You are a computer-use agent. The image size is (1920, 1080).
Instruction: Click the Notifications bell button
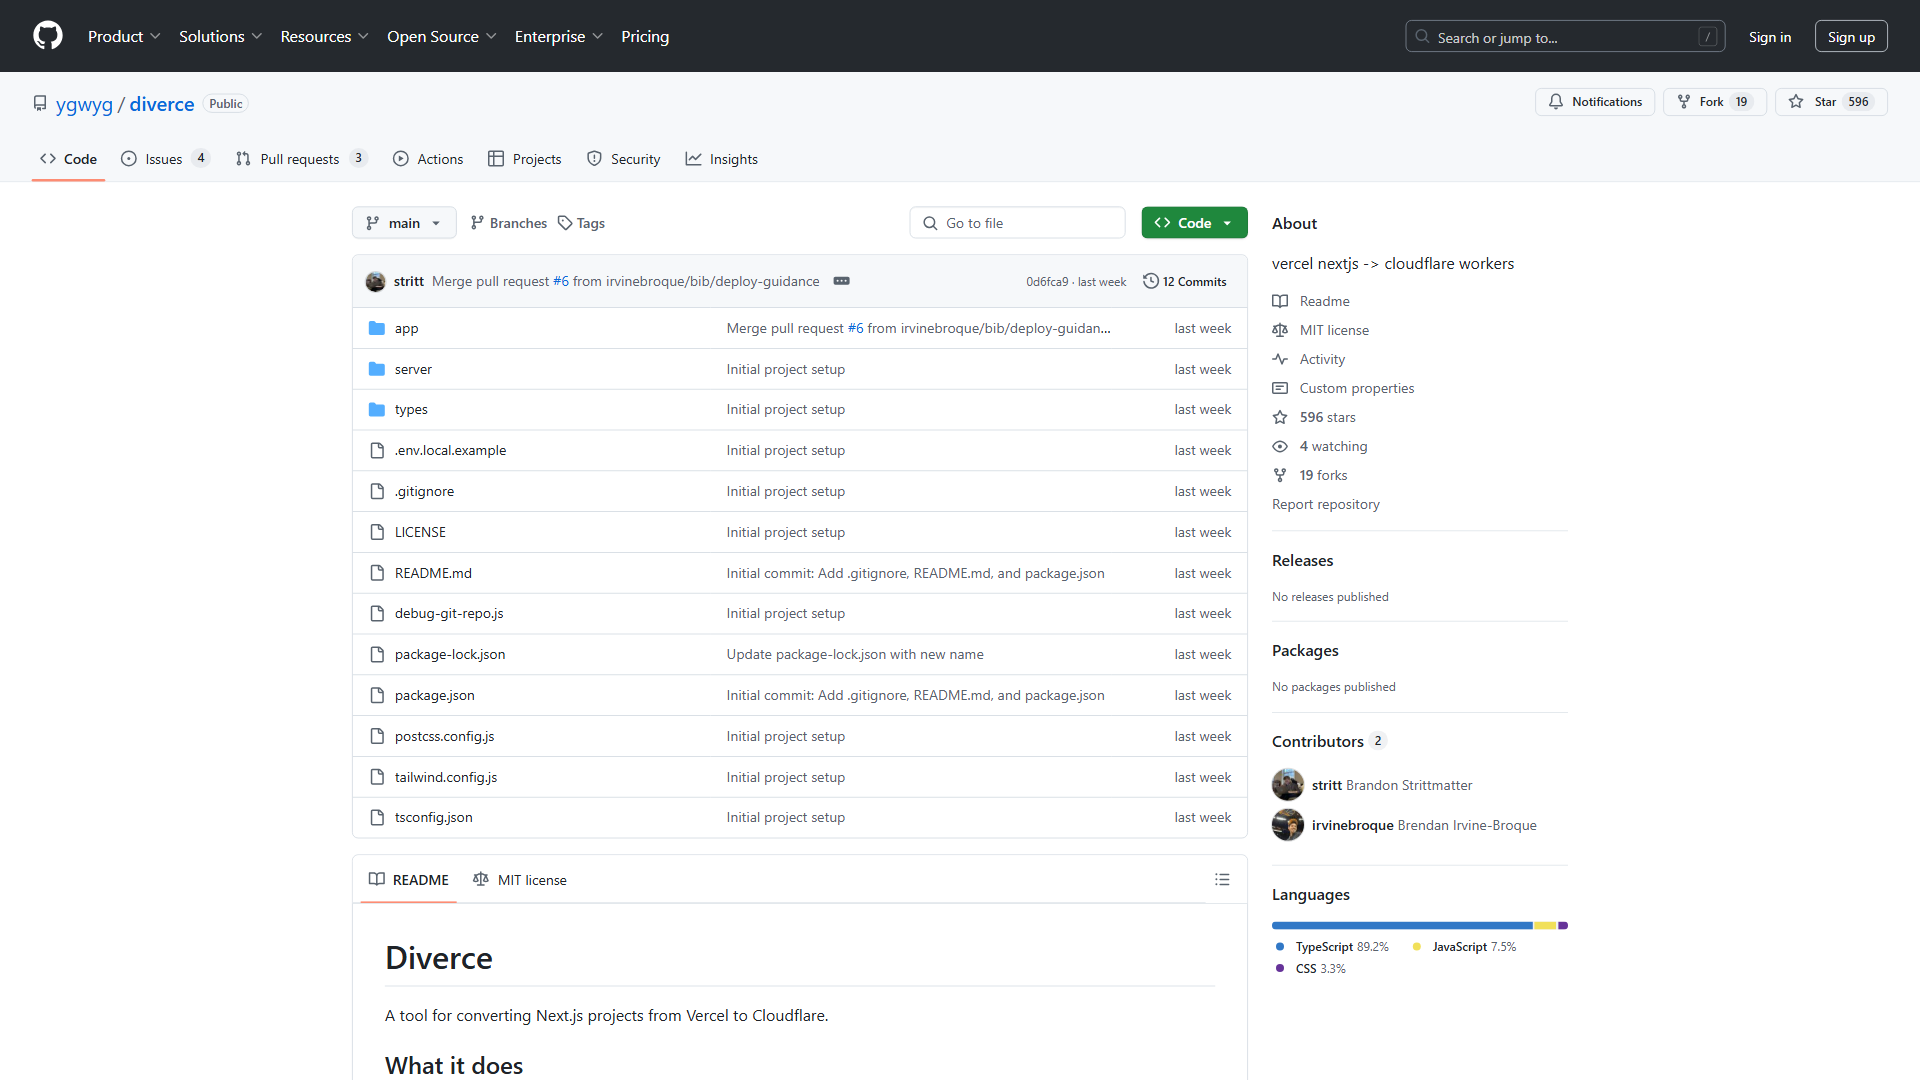tap(1595, 102)
